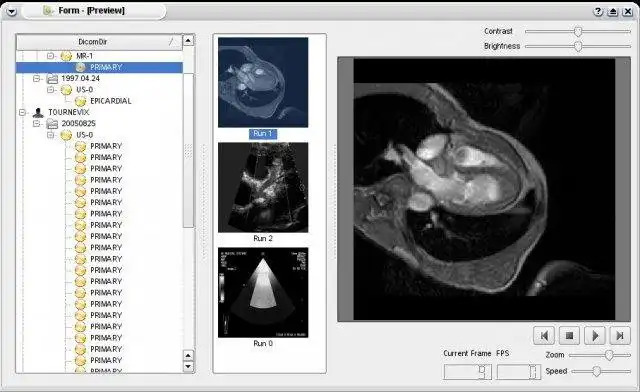Screen dimensions: 640x392
Task: Collapse the 20050825 study node
Action: click(37, 123)
